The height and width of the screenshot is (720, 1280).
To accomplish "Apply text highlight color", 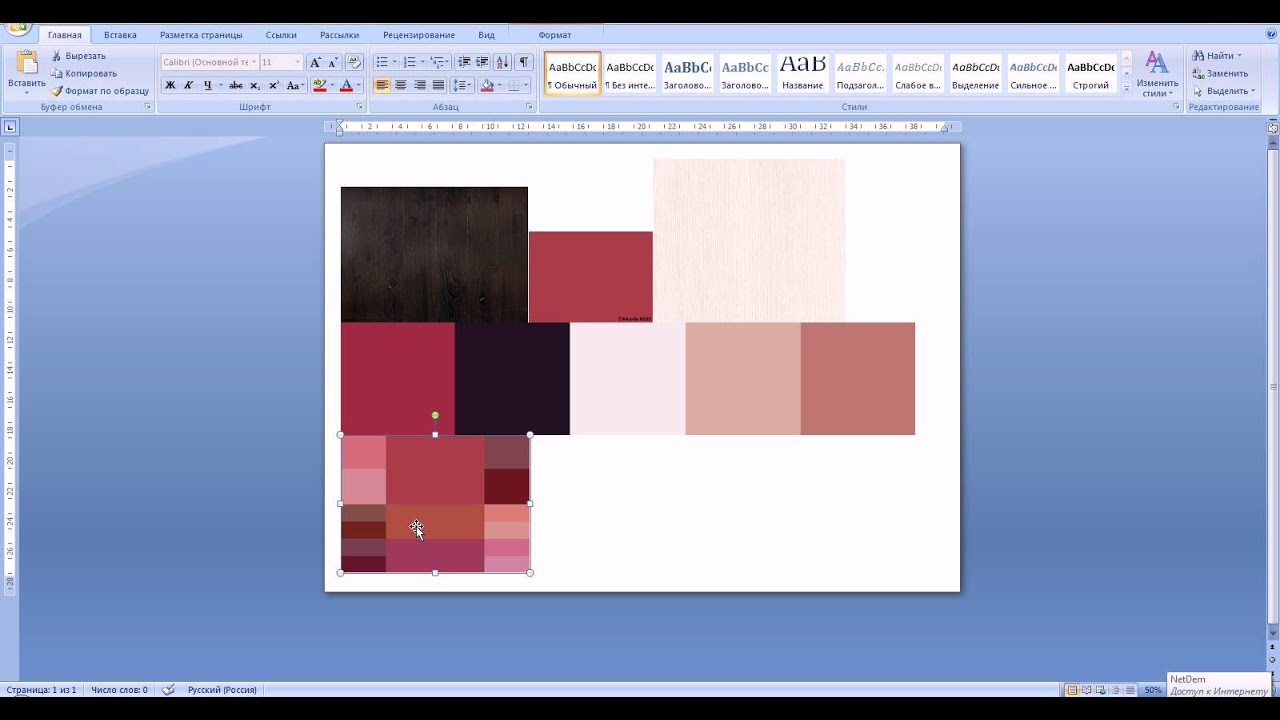I will 319,86.
